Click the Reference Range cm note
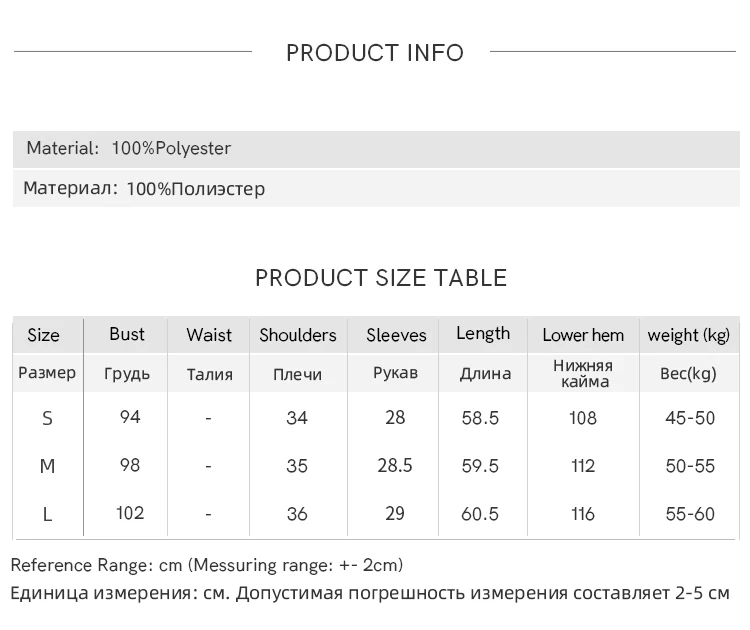The width and height of the screenshot is (750, 630). coord(207,565)
